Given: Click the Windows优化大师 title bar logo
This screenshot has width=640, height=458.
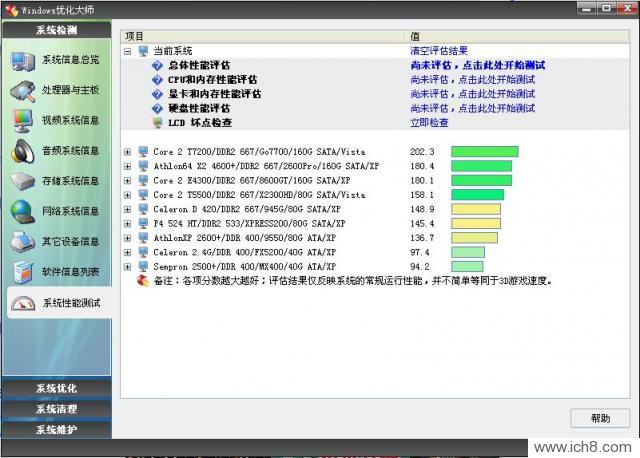Looking at the screenshot, I should (12, 10).
